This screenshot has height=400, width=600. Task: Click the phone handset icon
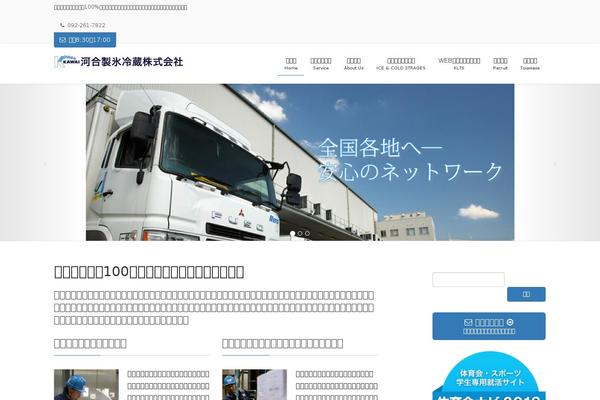click(x=62, y=25)
